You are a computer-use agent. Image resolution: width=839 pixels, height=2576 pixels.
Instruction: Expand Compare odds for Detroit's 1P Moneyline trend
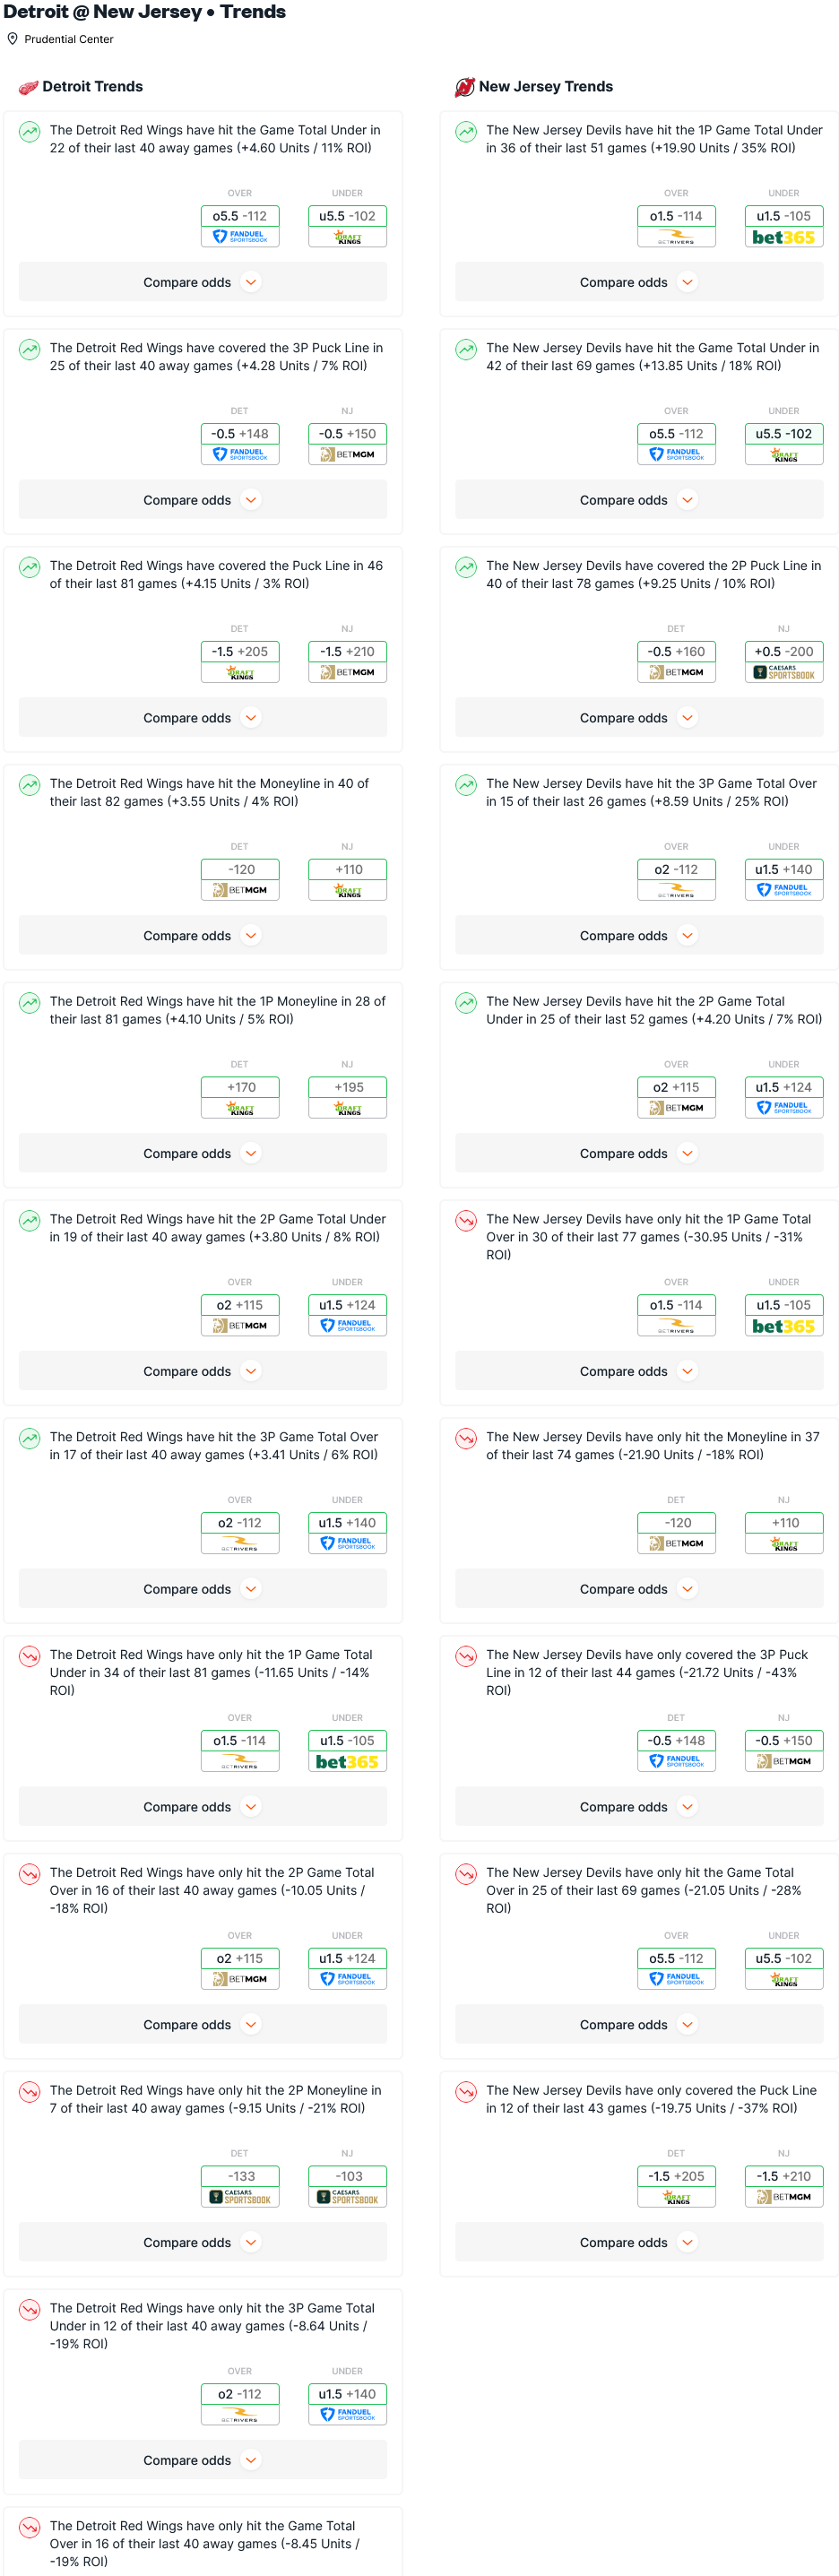click(x=202, y=1153)
